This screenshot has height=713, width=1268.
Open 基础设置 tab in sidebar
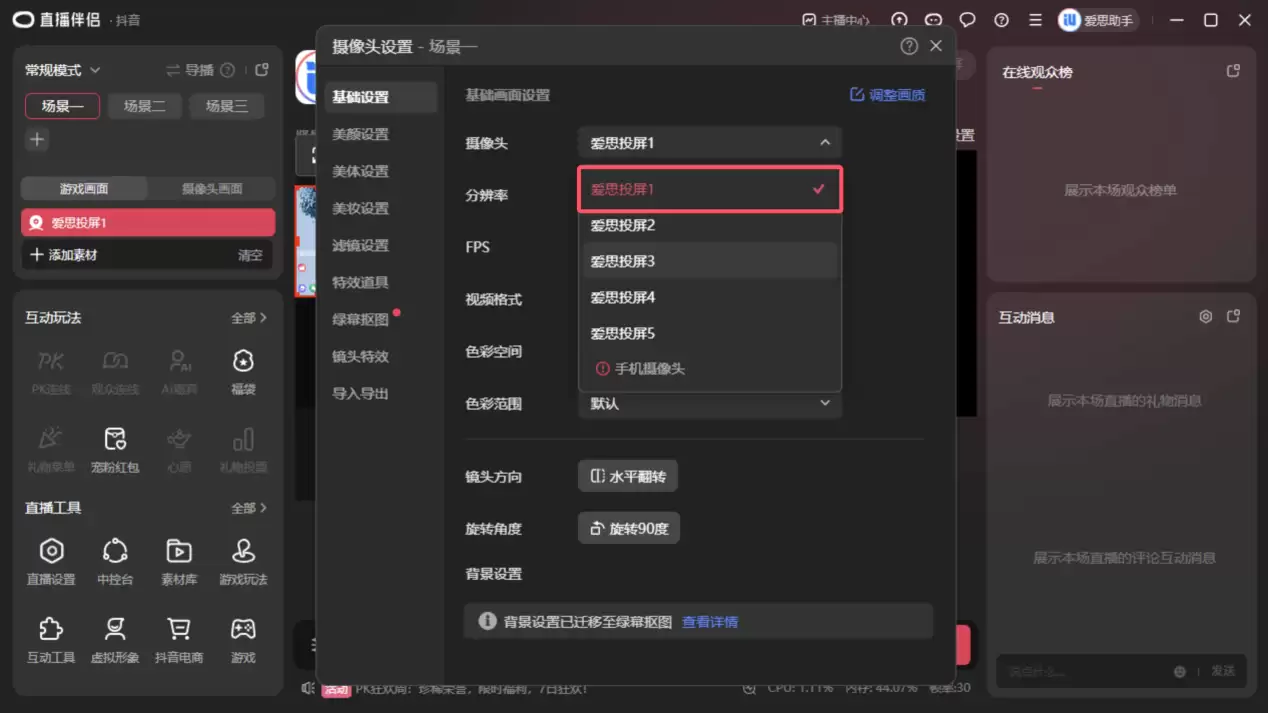tap(381, 97)
